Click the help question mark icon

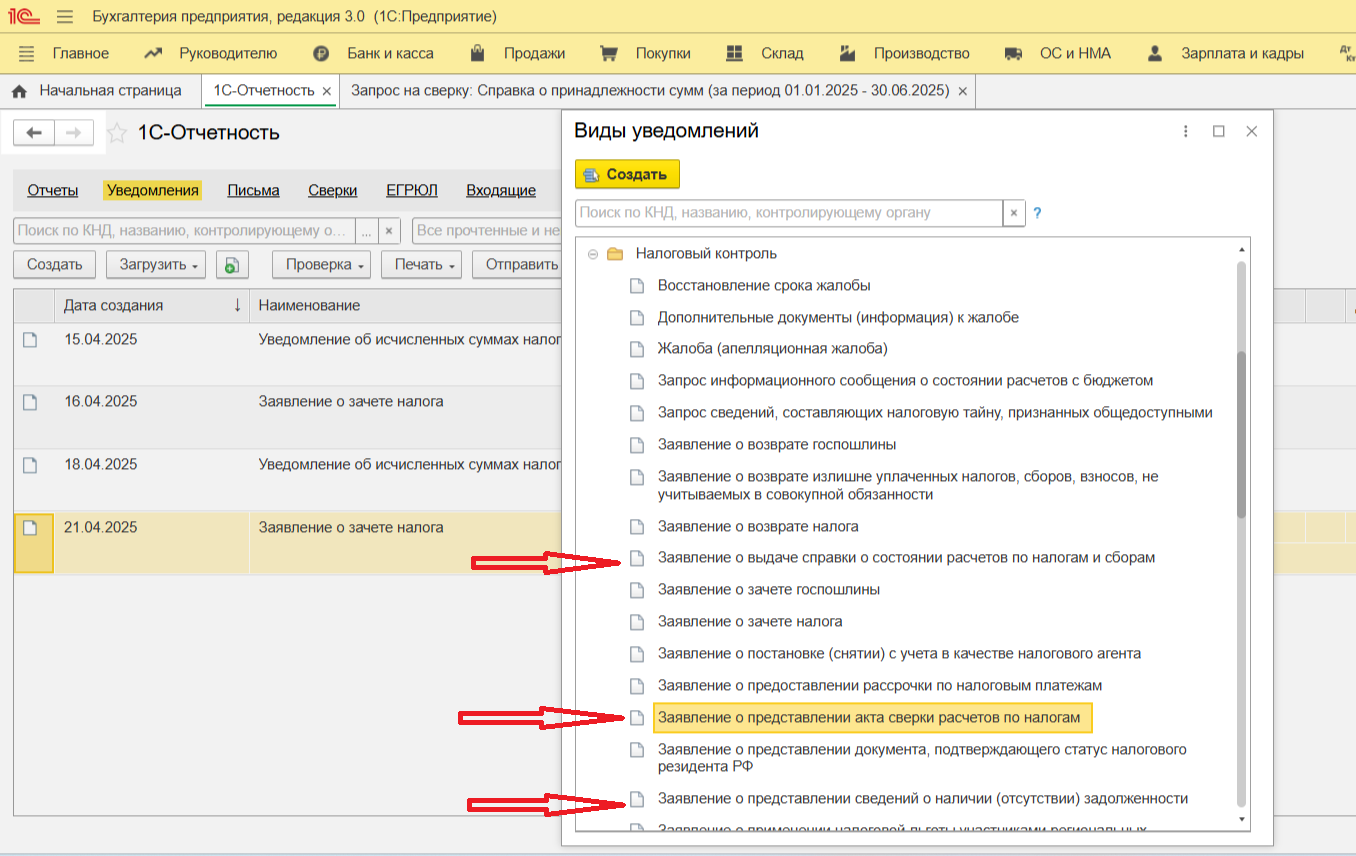point(1037,213)
